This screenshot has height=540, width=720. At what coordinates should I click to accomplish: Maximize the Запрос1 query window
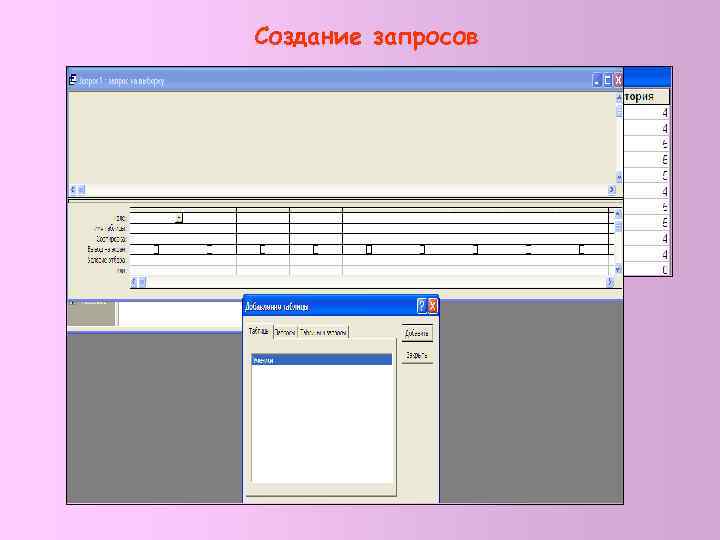point(607,81)
